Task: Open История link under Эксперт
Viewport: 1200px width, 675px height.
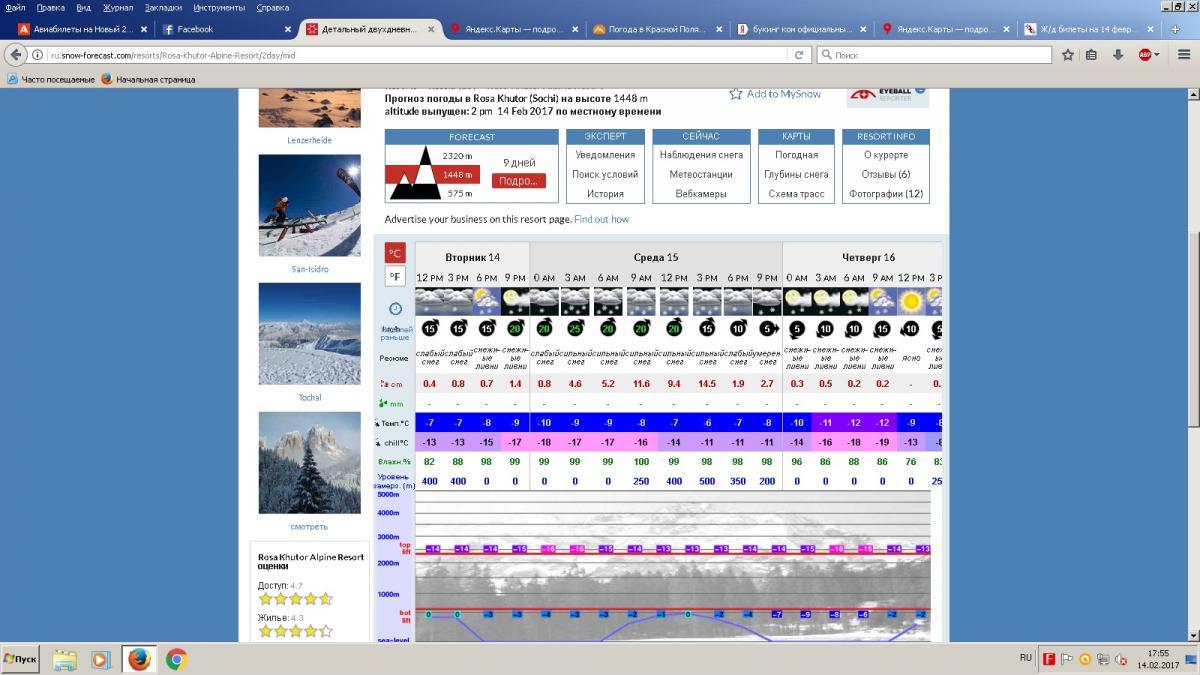Action: point(605,194)
